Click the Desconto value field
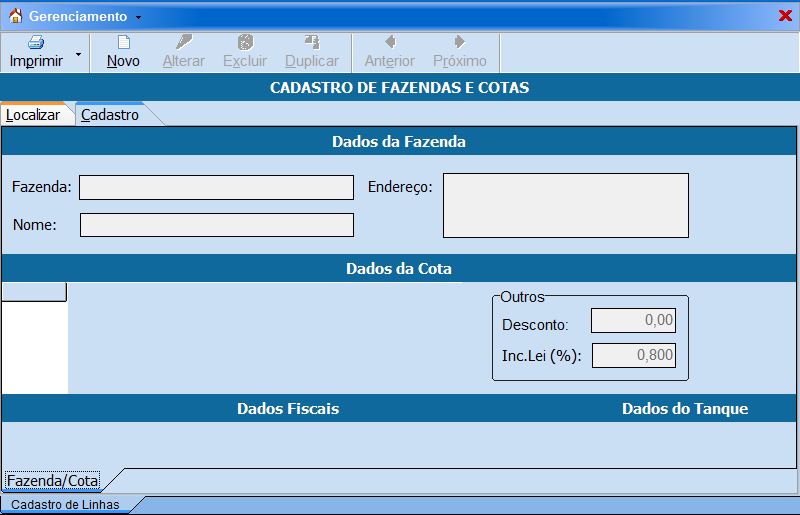 tap(633, 320)
